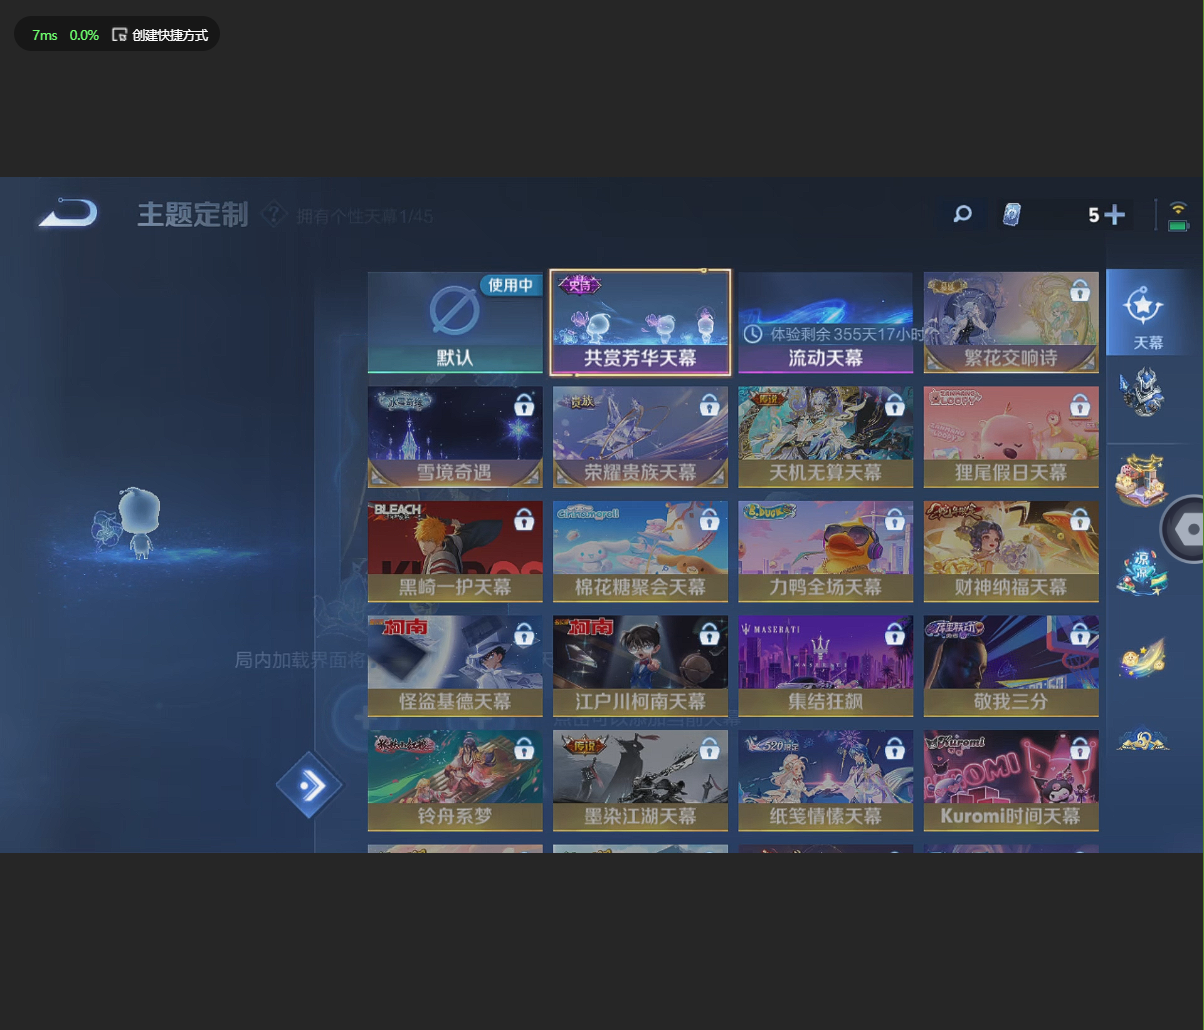
Task: Select the 黑崎一护天幕 thumbnail
Action: (x=455, y=551)
